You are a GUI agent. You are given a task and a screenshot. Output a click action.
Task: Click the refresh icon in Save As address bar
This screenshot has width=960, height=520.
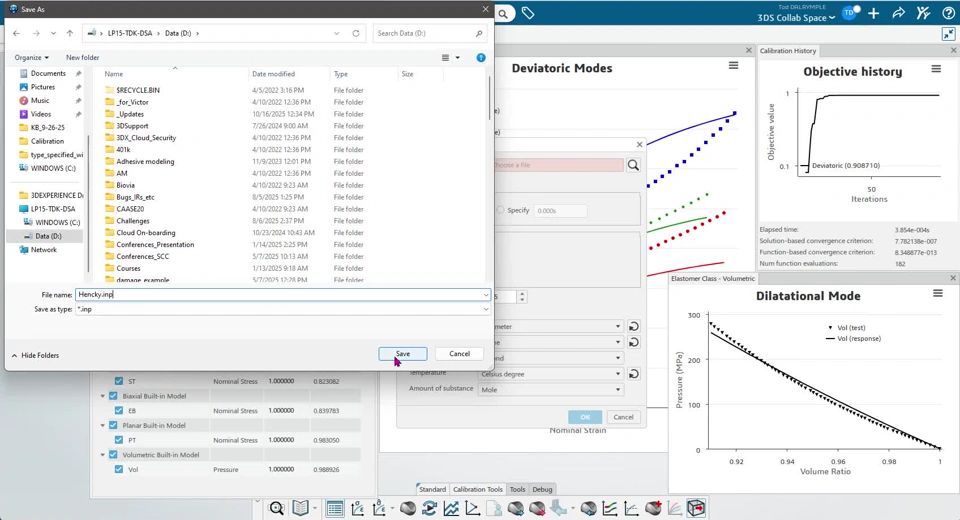[x=356, y=33]
